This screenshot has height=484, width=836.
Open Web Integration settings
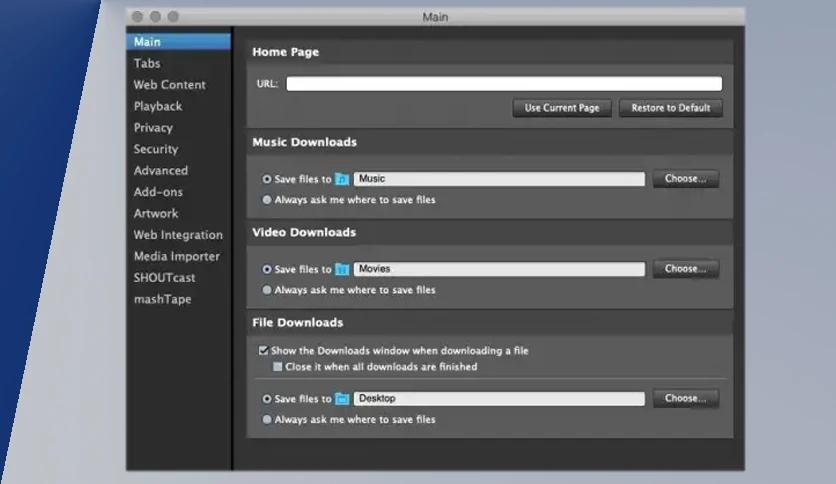click(x=178, y=235)
